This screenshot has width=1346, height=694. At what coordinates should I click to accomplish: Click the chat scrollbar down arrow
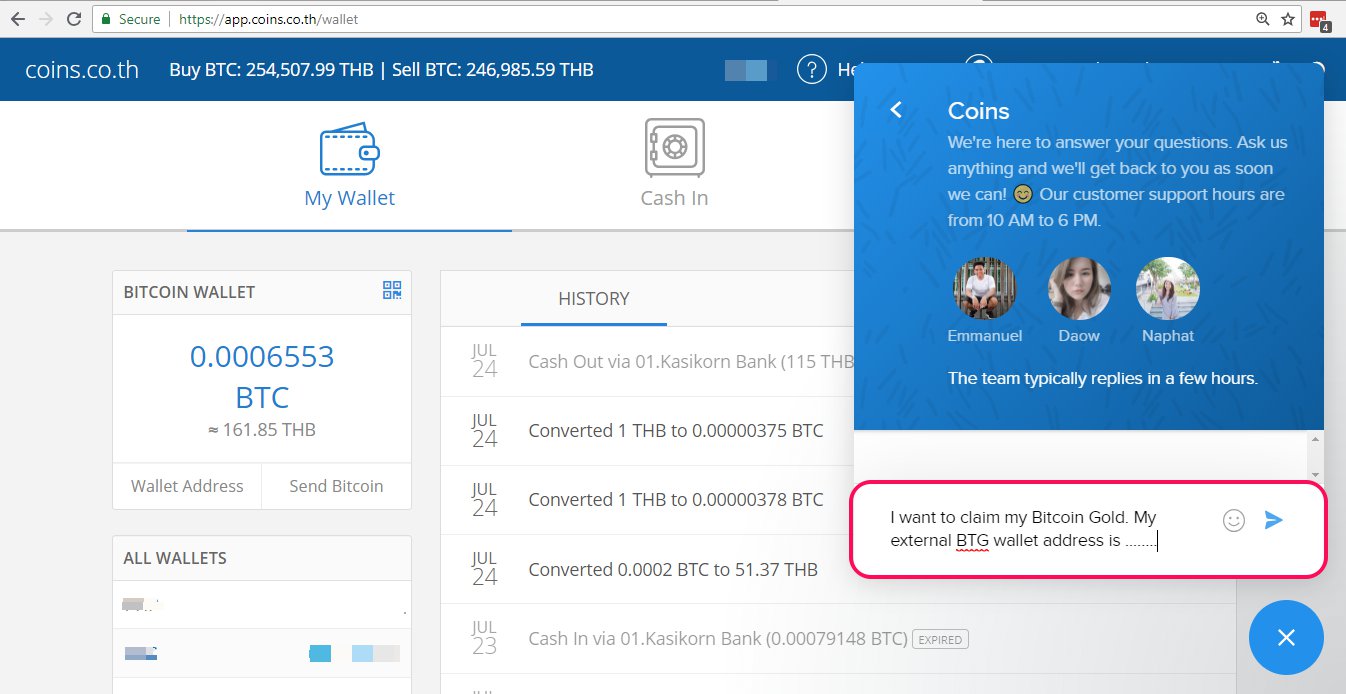1315,475
